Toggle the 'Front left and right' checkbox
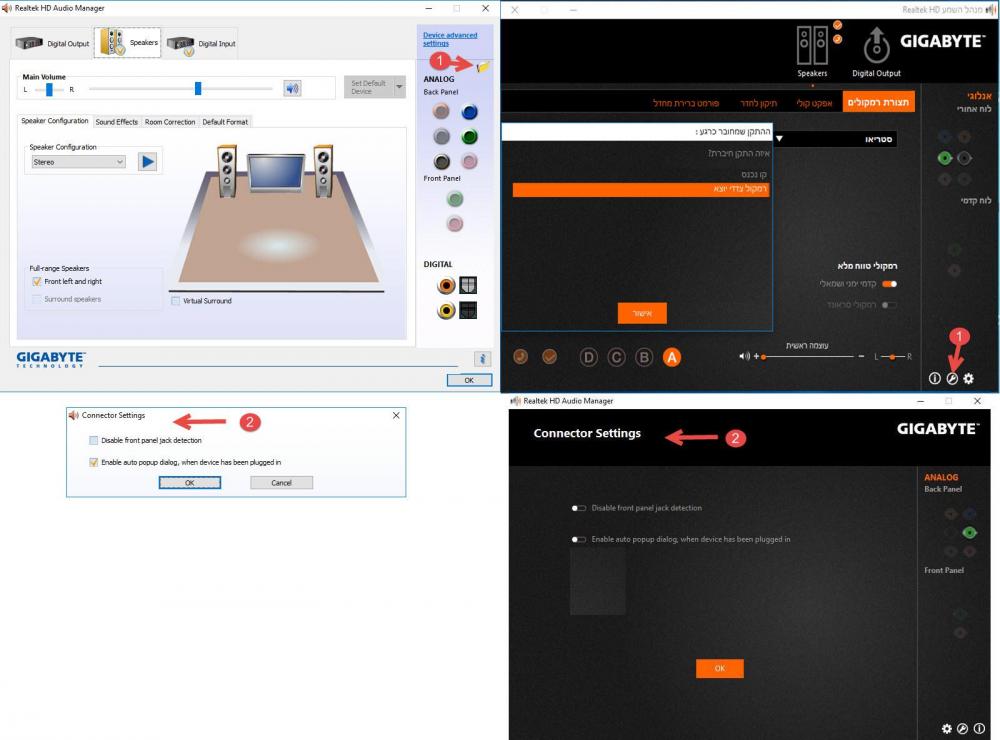 36,281
